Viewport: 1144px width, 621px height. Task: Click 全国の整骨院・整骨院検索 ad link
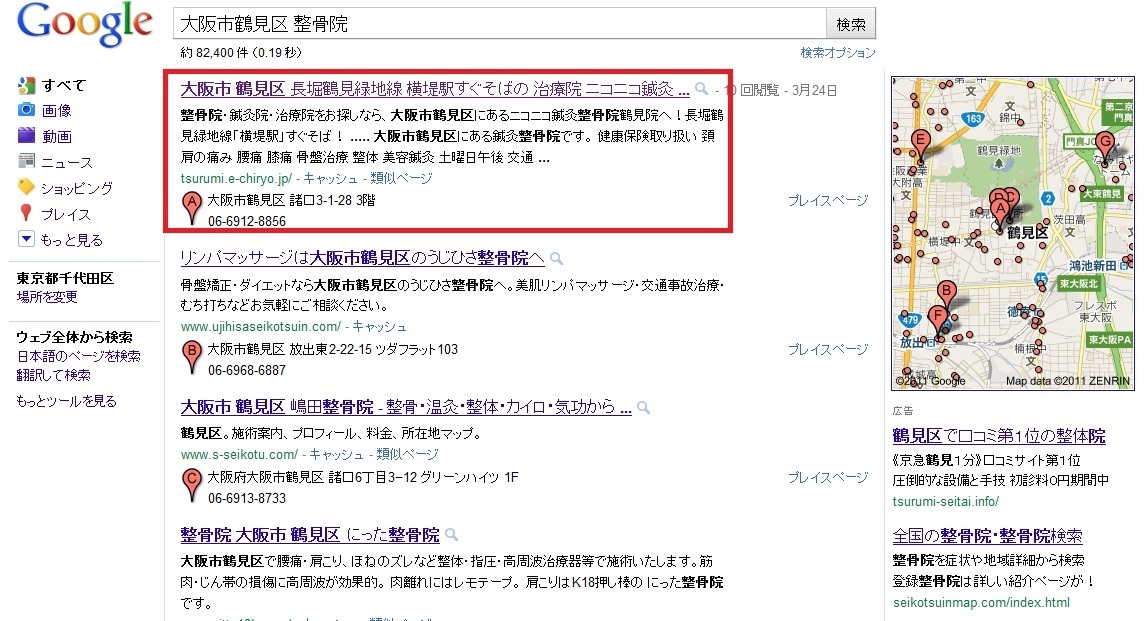click(x=987, y=536)
